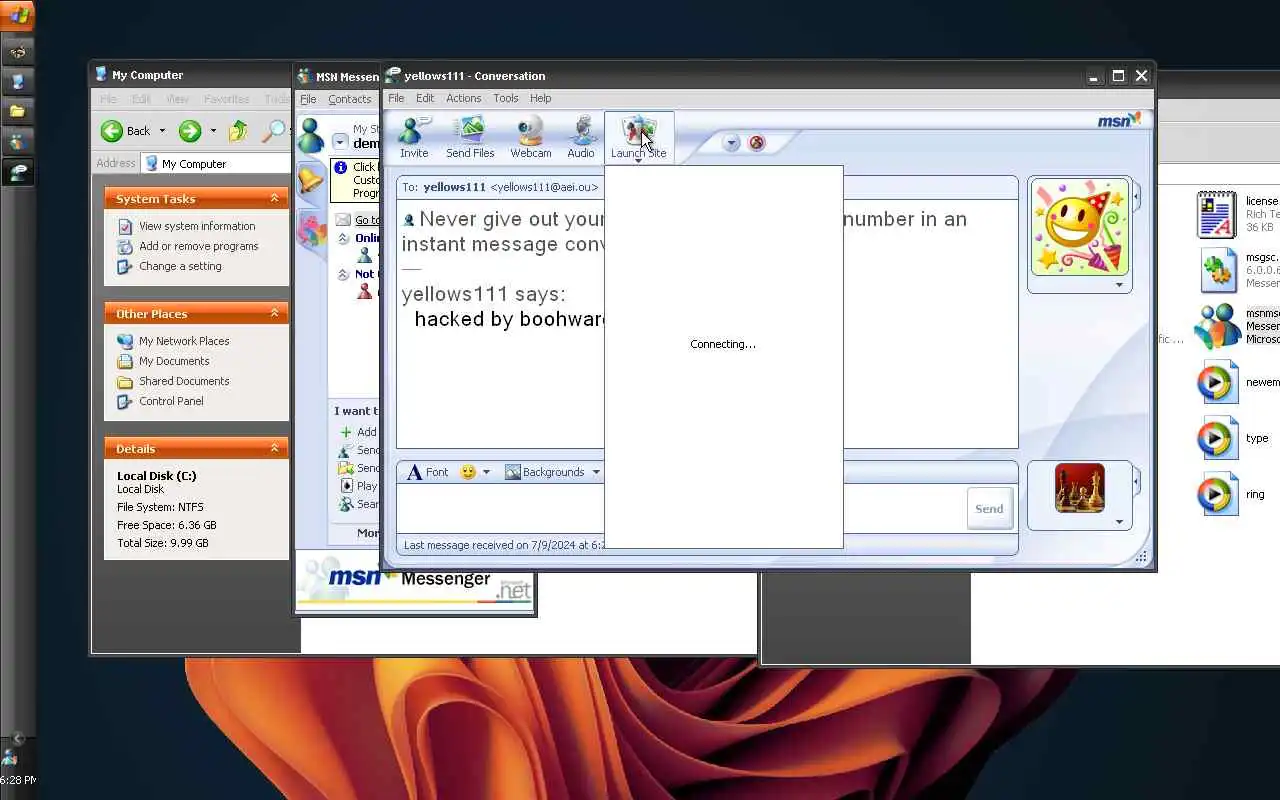Viewport: 1280px width, 800px height.
Task: Open the Backgrounds dropdown arrow
Action: pos(596,472)
